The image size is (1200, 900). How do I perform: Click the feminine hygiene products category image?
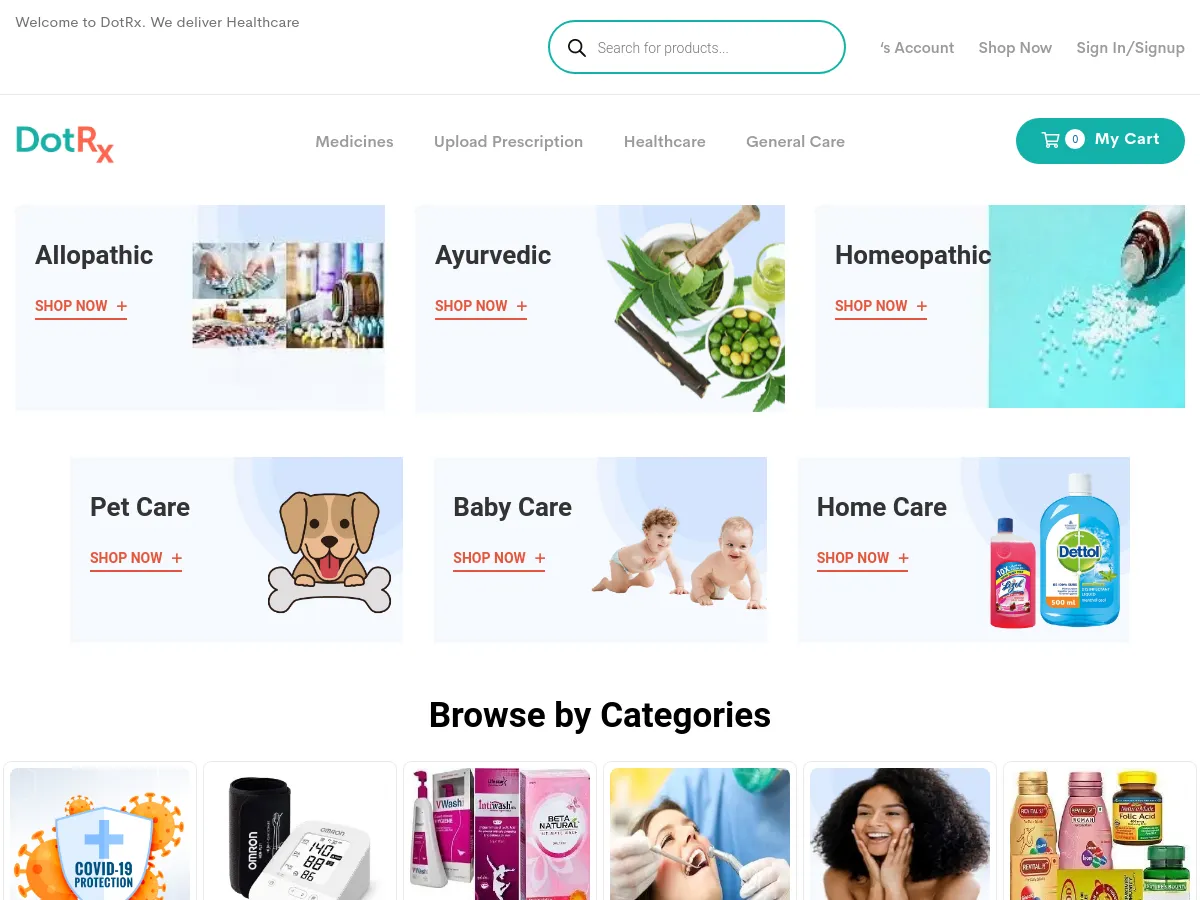[x=500, y=834]
